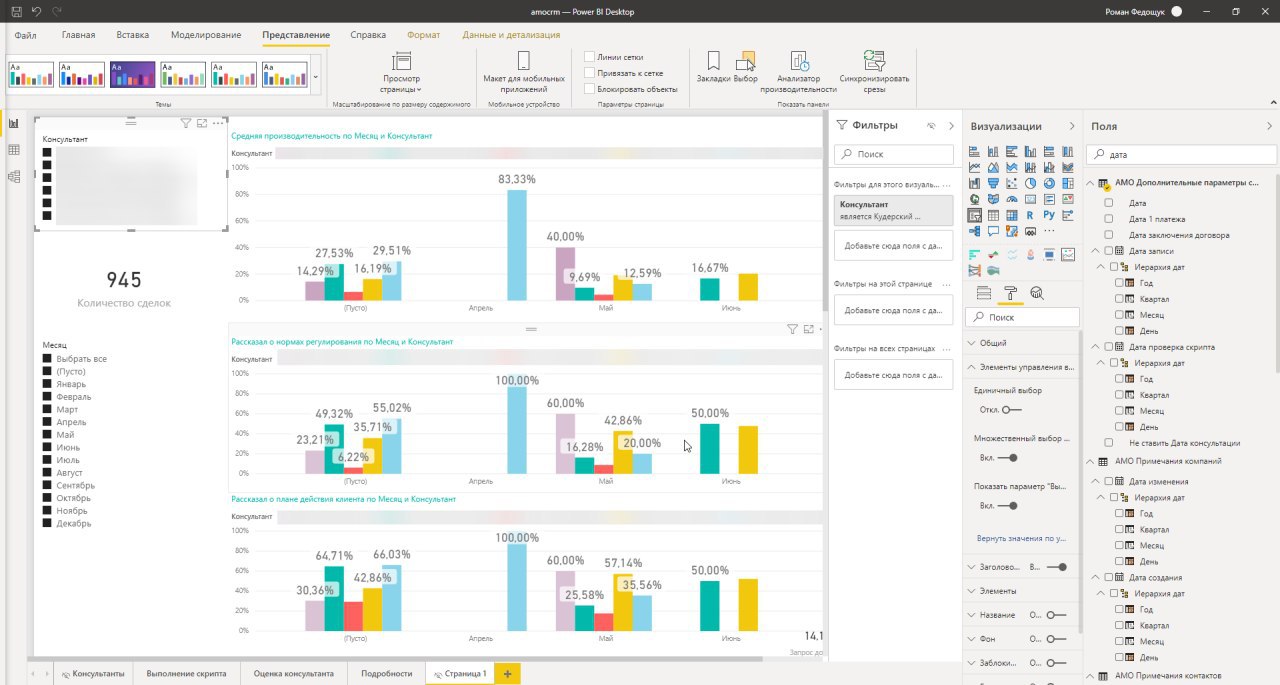
Task: Add a new page with the plus button
Action: coord(507,674)
